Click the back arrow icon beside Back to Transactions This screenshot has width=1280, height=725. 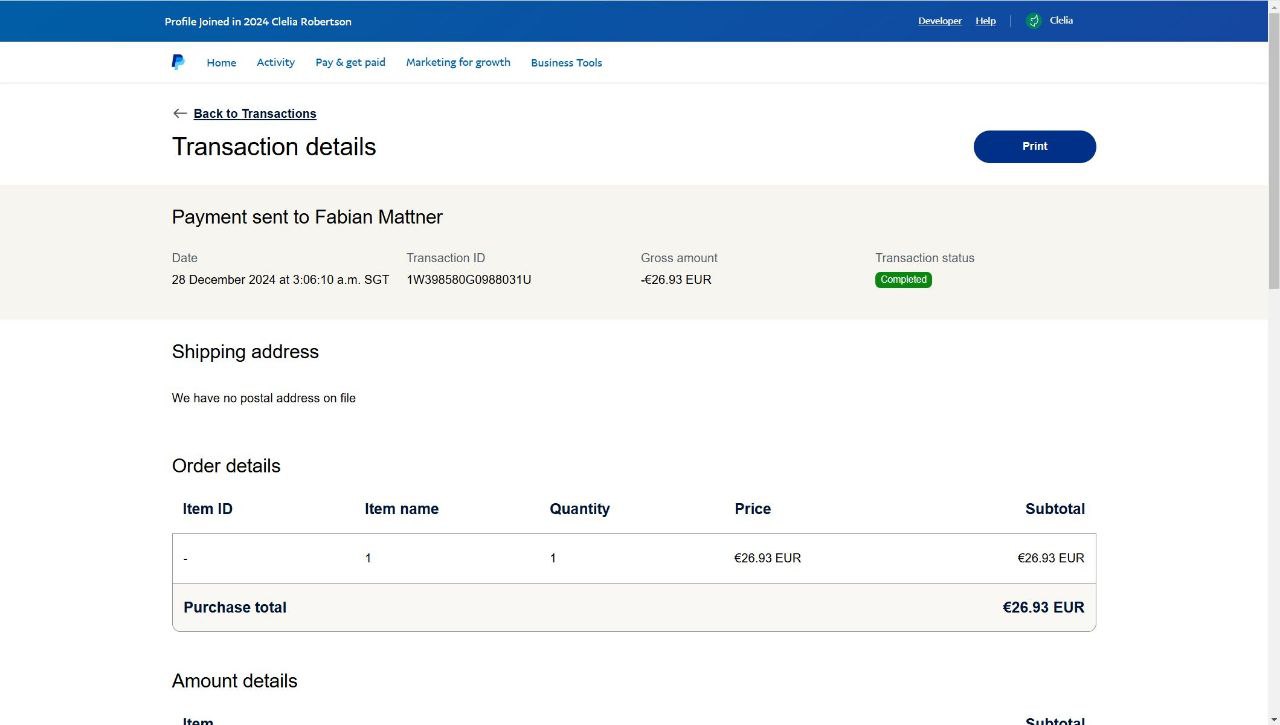click(x=180, y=114)
